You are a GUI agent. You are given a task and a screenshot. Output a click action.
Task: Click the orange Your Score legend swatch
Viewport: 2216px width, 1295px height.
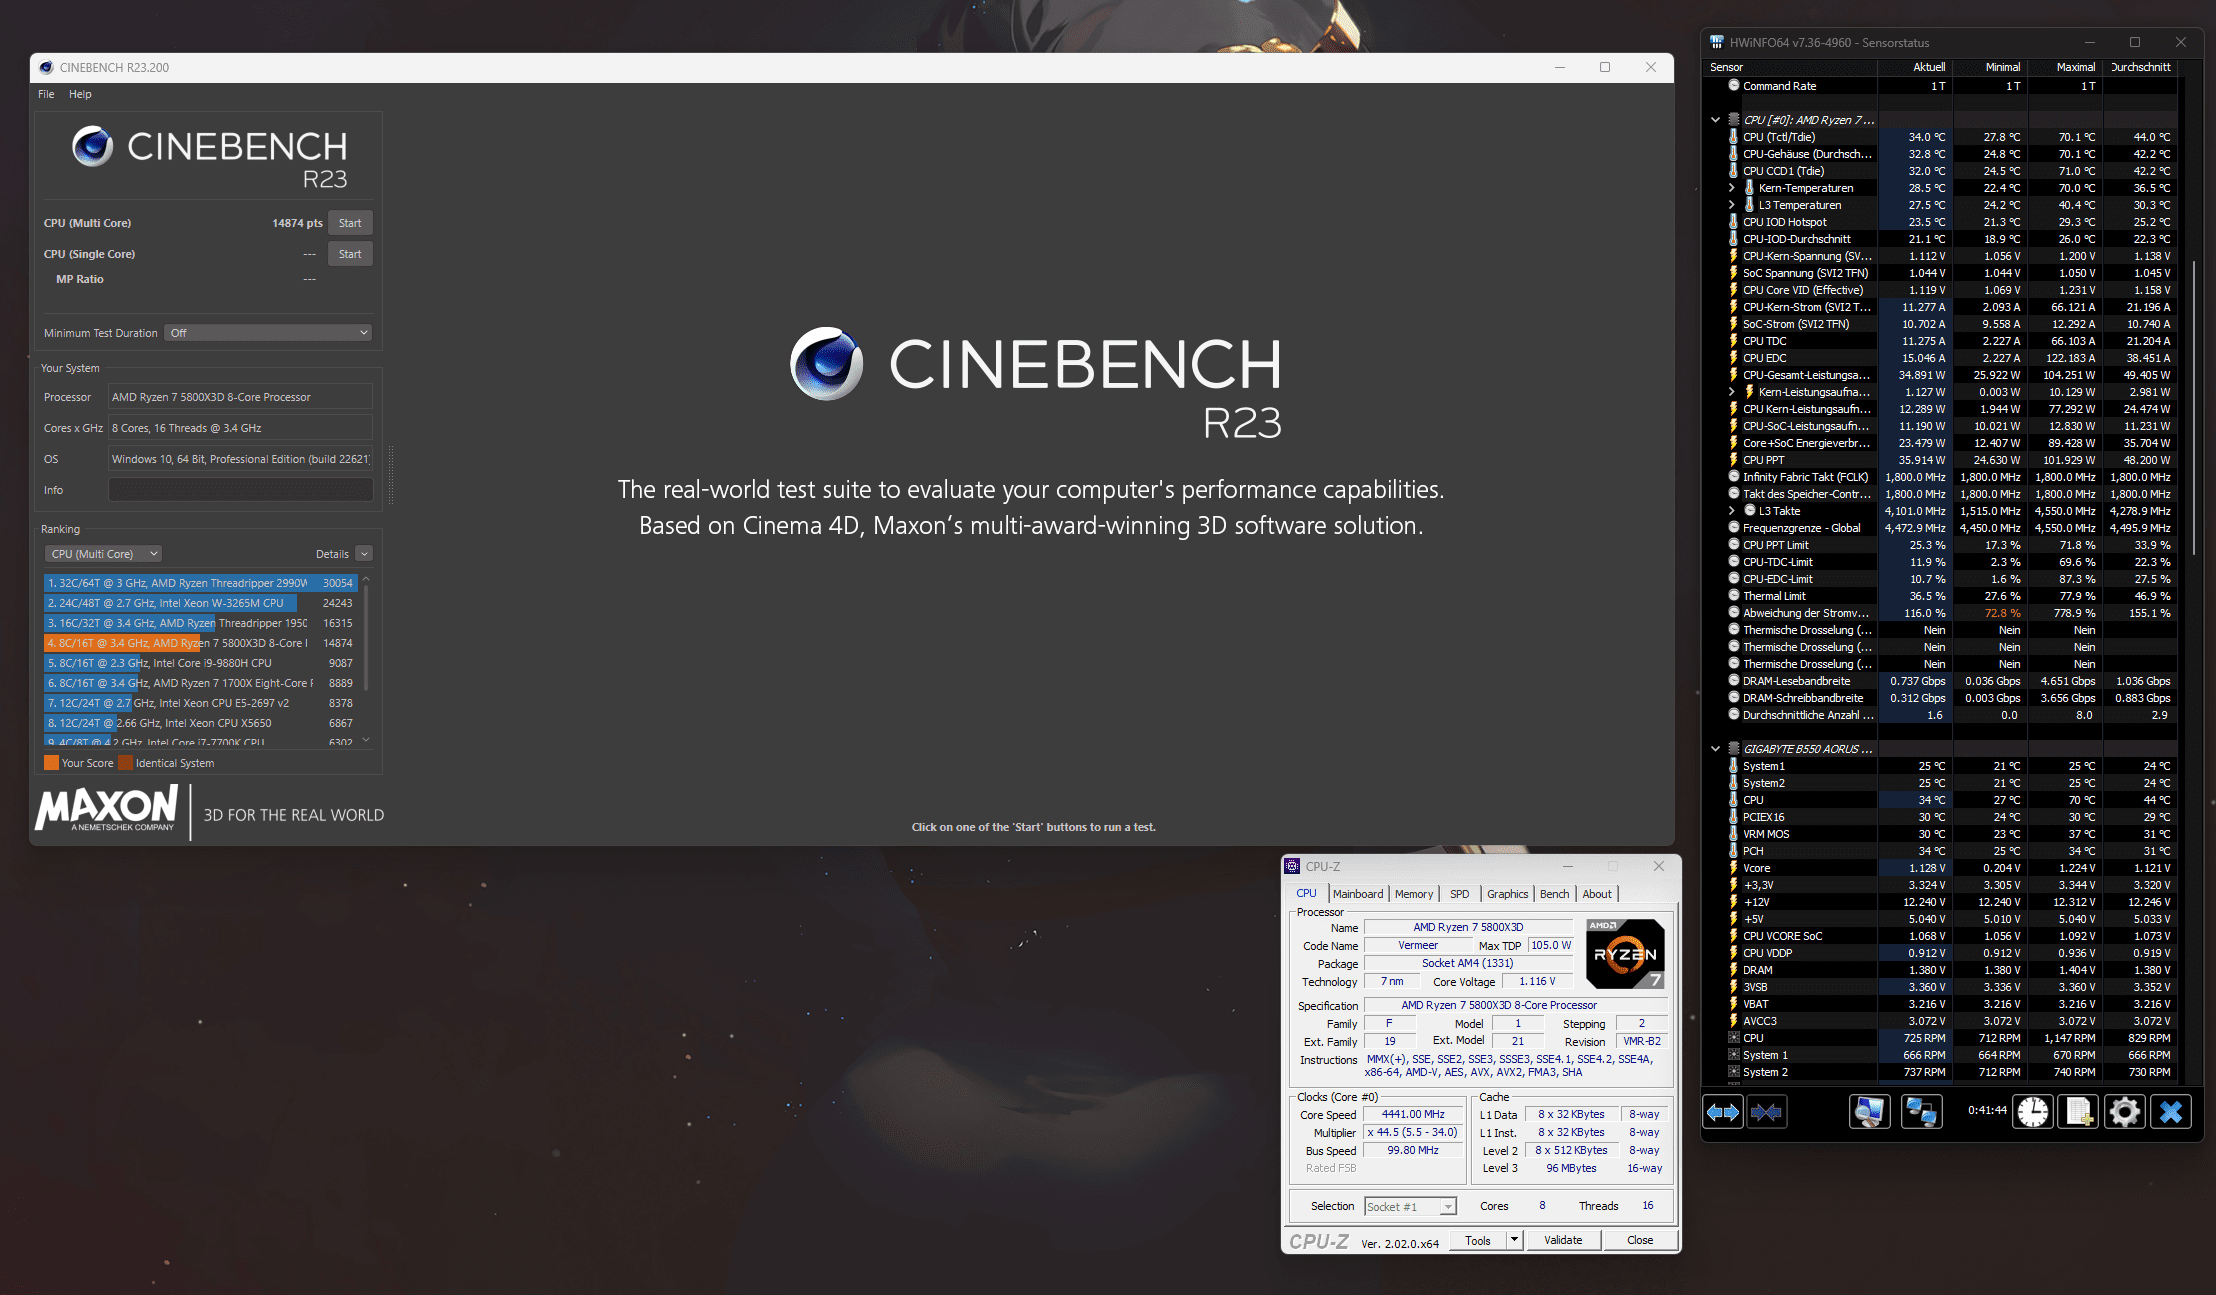click(52, 763)
